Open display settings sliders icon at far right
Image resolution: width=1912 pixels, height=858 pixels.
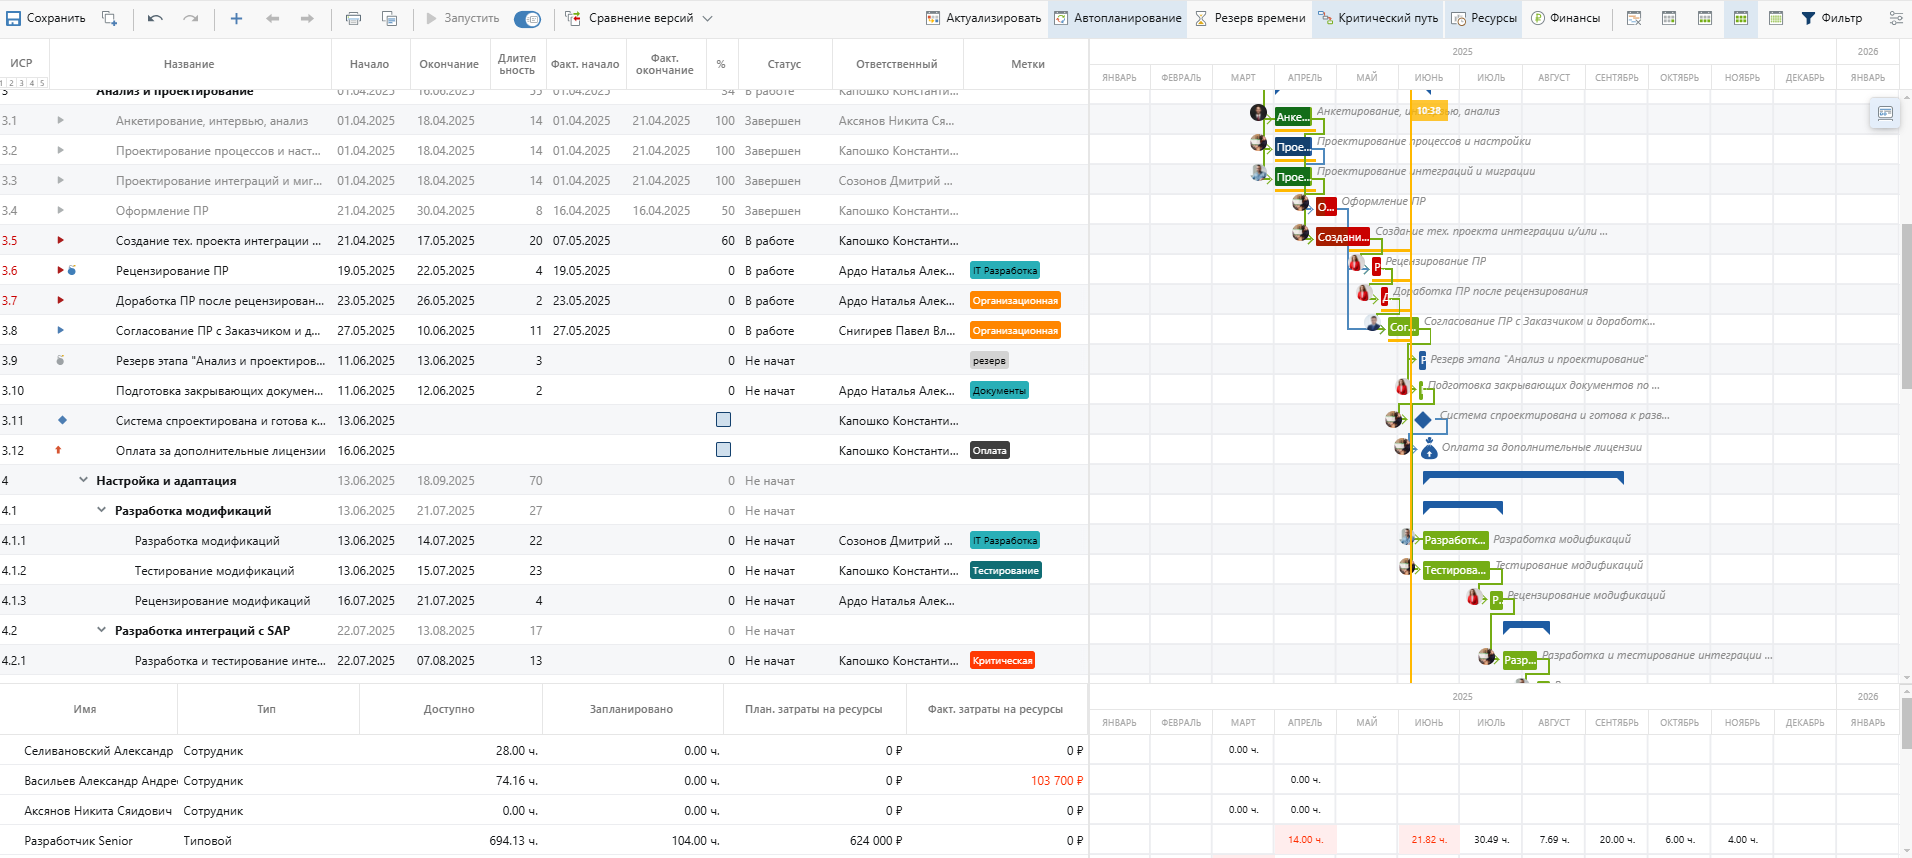[1895, 18]
